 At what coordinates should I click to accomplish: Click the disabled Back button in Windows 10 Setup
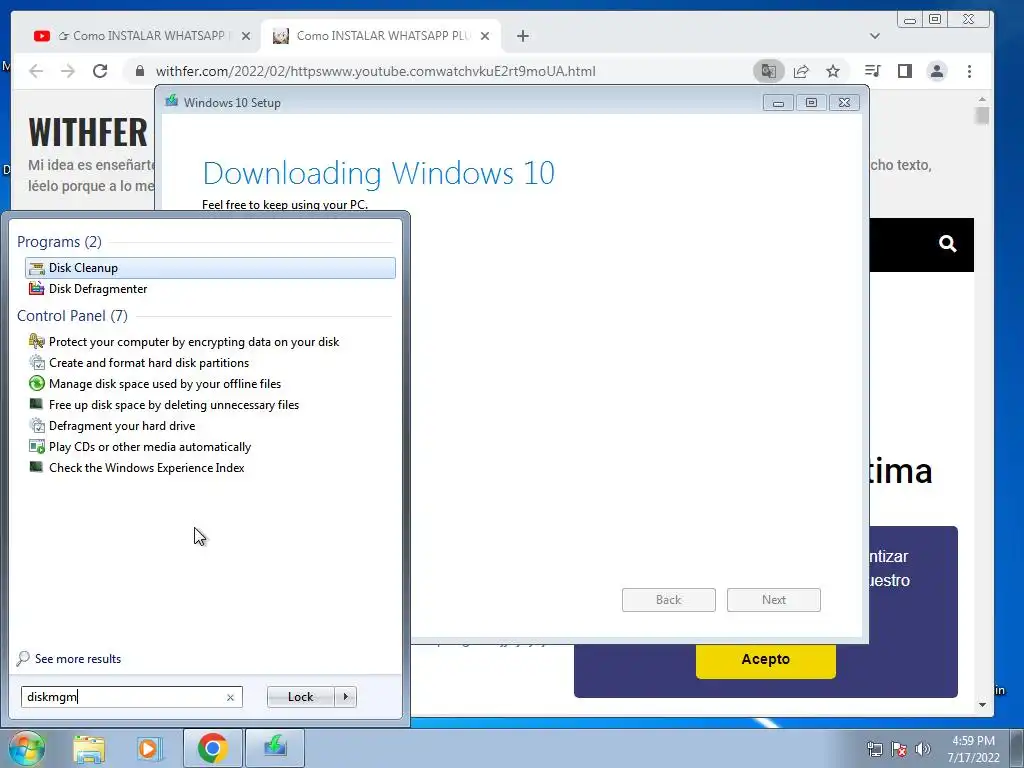[669, 600]
